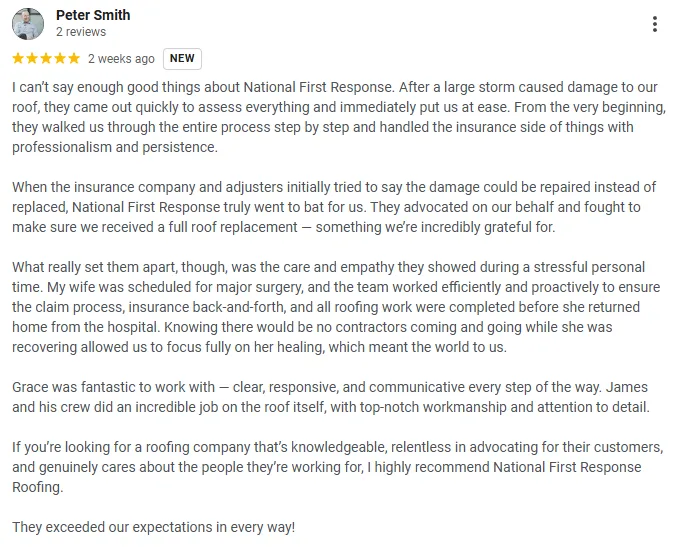Image resolution: width=683 pixels, height=547 pixels.
Task: Click the line 'They exceeded our expectations in every way!'
Action: tap(153, 527)
